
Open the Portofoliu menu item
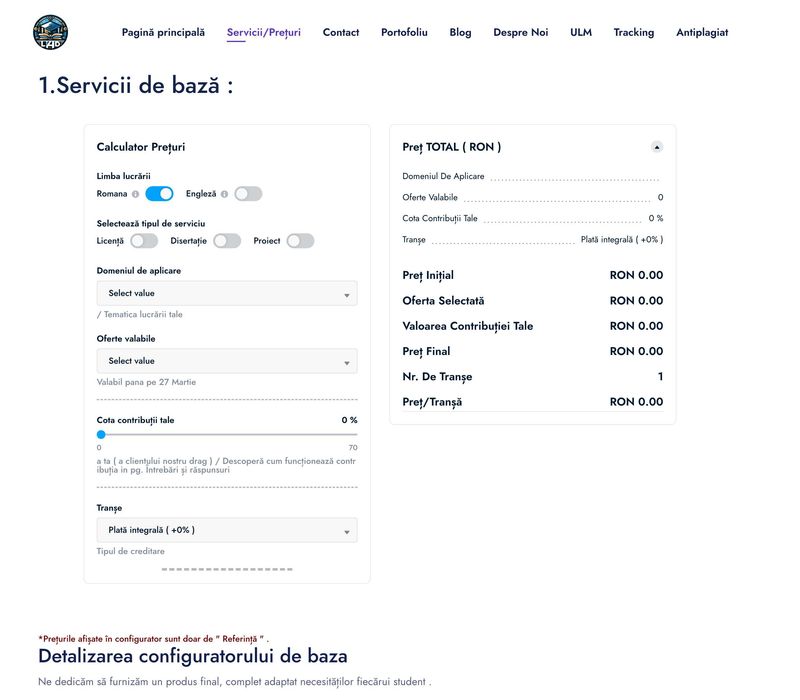pyautogui.click(x=404, y=33)
